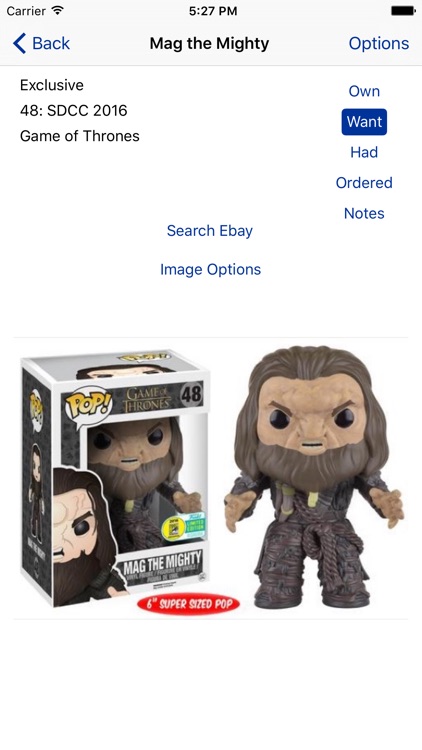This screenshot has height=750, width=422.
Task: Tap the number 48 badge on box
Action: (x=191, y=395)
